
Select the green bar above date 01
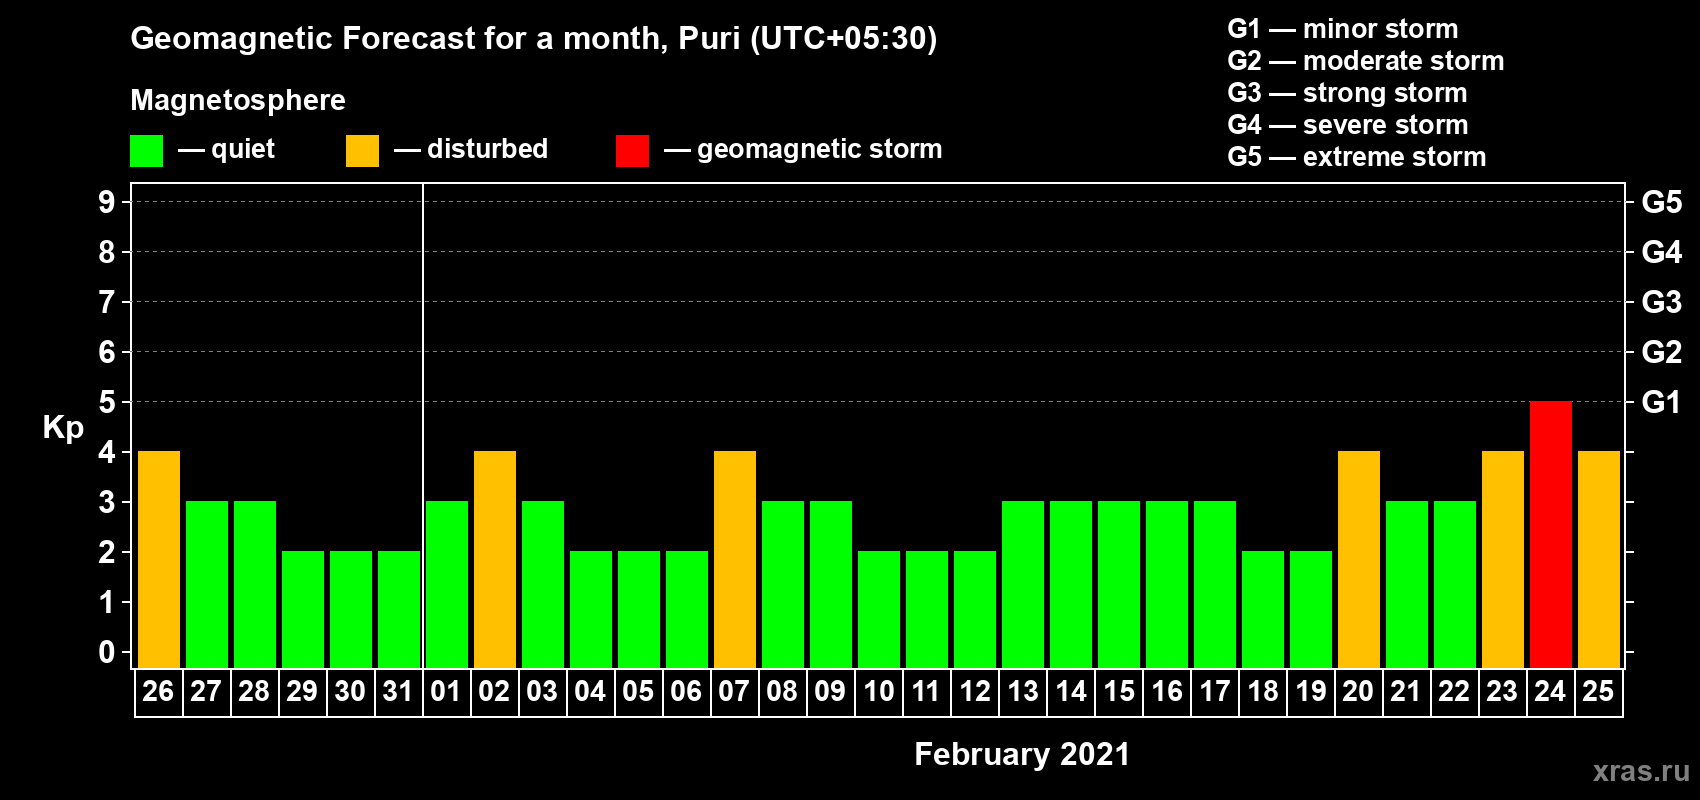[x=447, y=584]
